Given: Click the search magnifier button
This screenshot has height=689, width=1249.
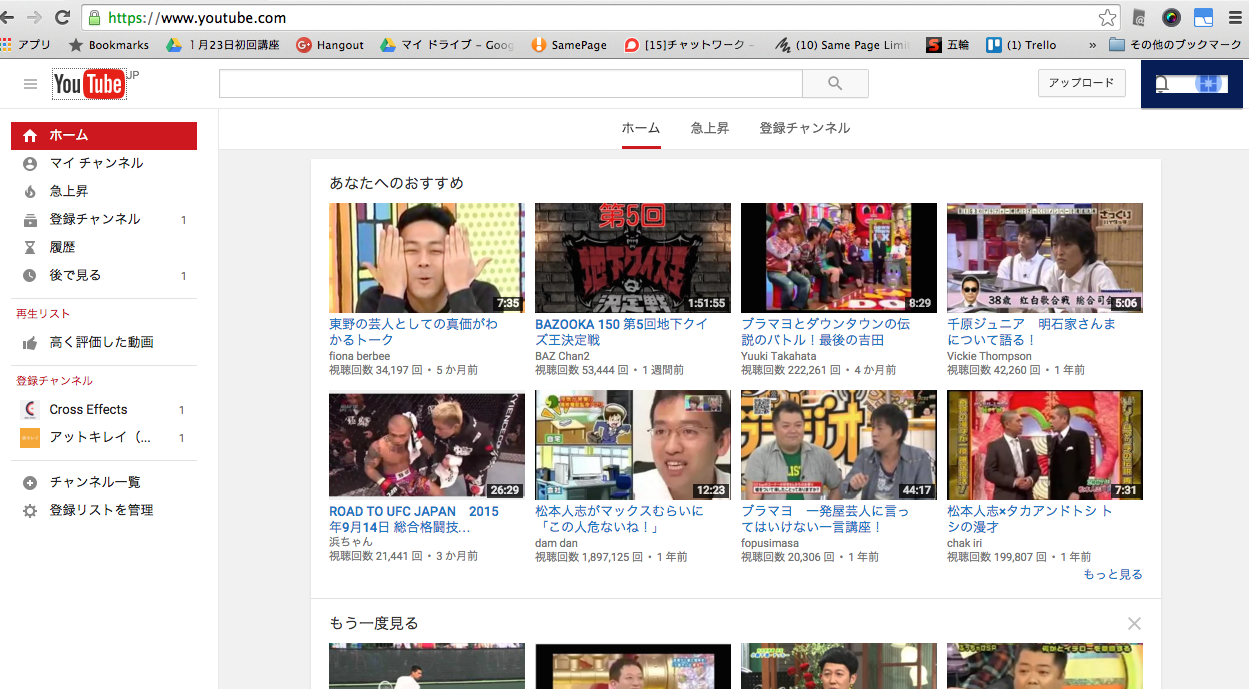Looking at the screenshot, I should coord(835,83).
